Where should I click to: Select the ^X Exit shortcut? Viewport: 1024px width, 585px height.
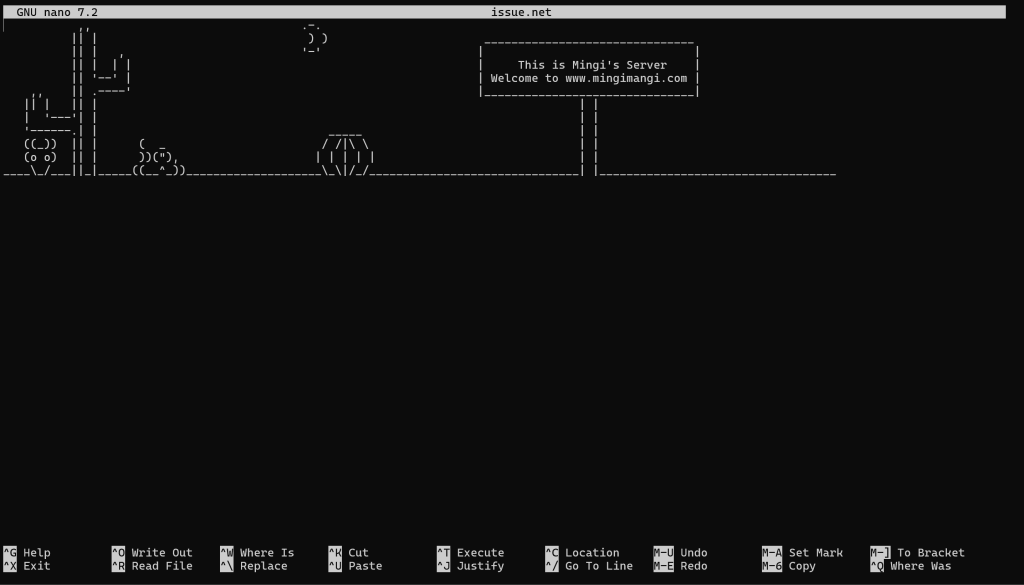click(27, 566)
